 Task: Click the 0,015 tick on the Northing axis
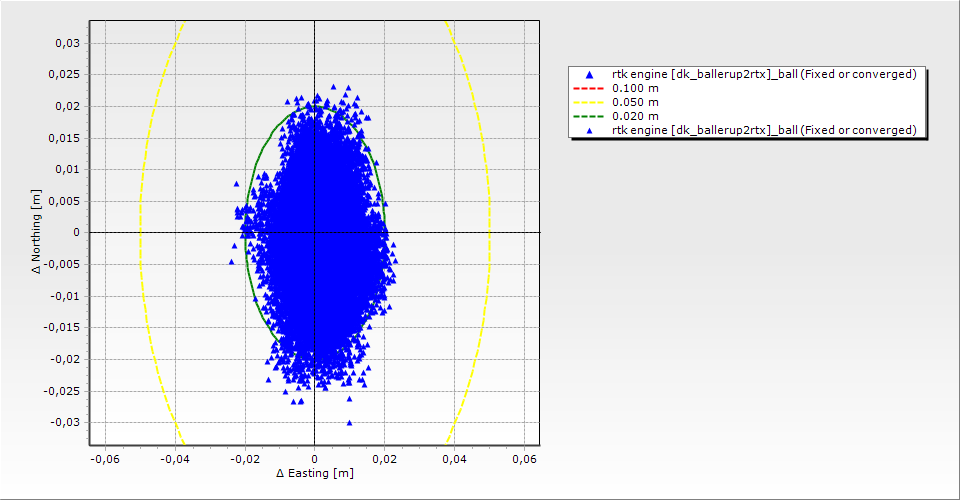(64, 138)
